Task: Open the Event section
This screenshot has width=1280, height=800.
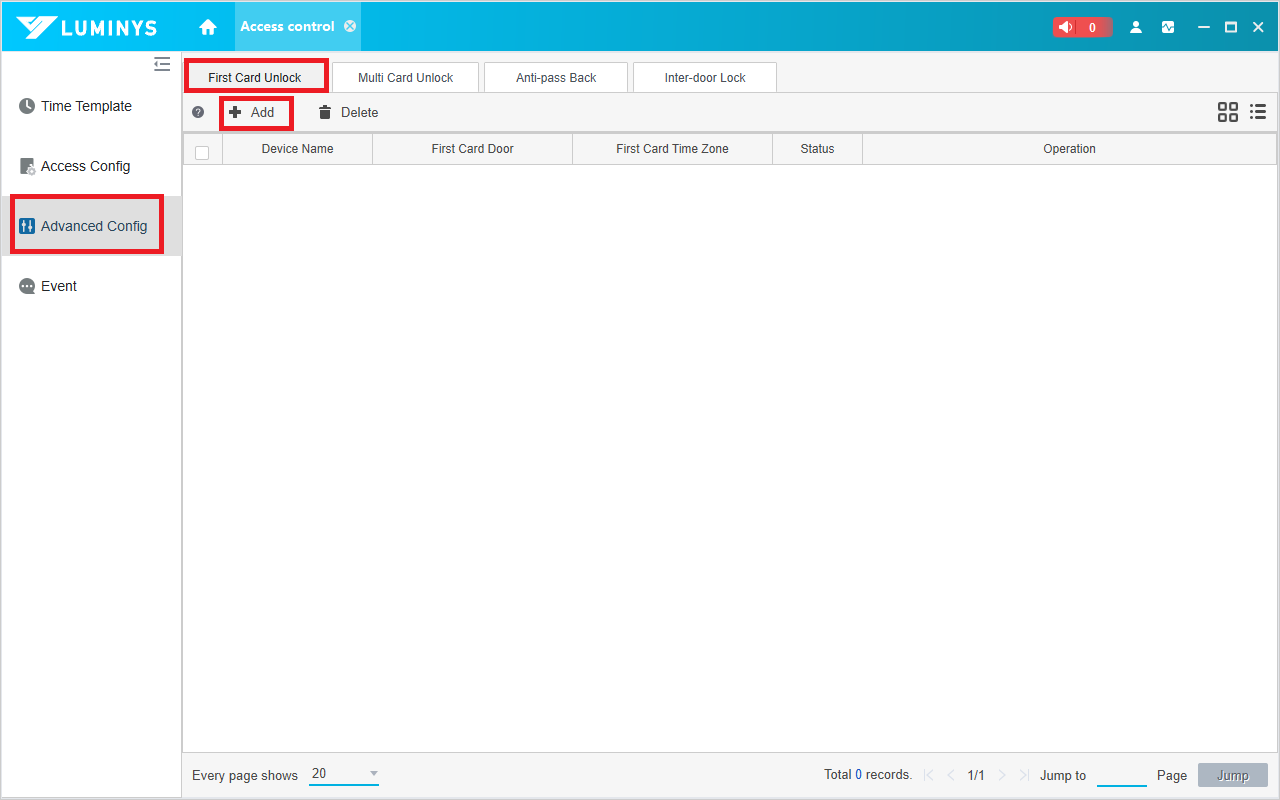Action: (x=59, y=286)
